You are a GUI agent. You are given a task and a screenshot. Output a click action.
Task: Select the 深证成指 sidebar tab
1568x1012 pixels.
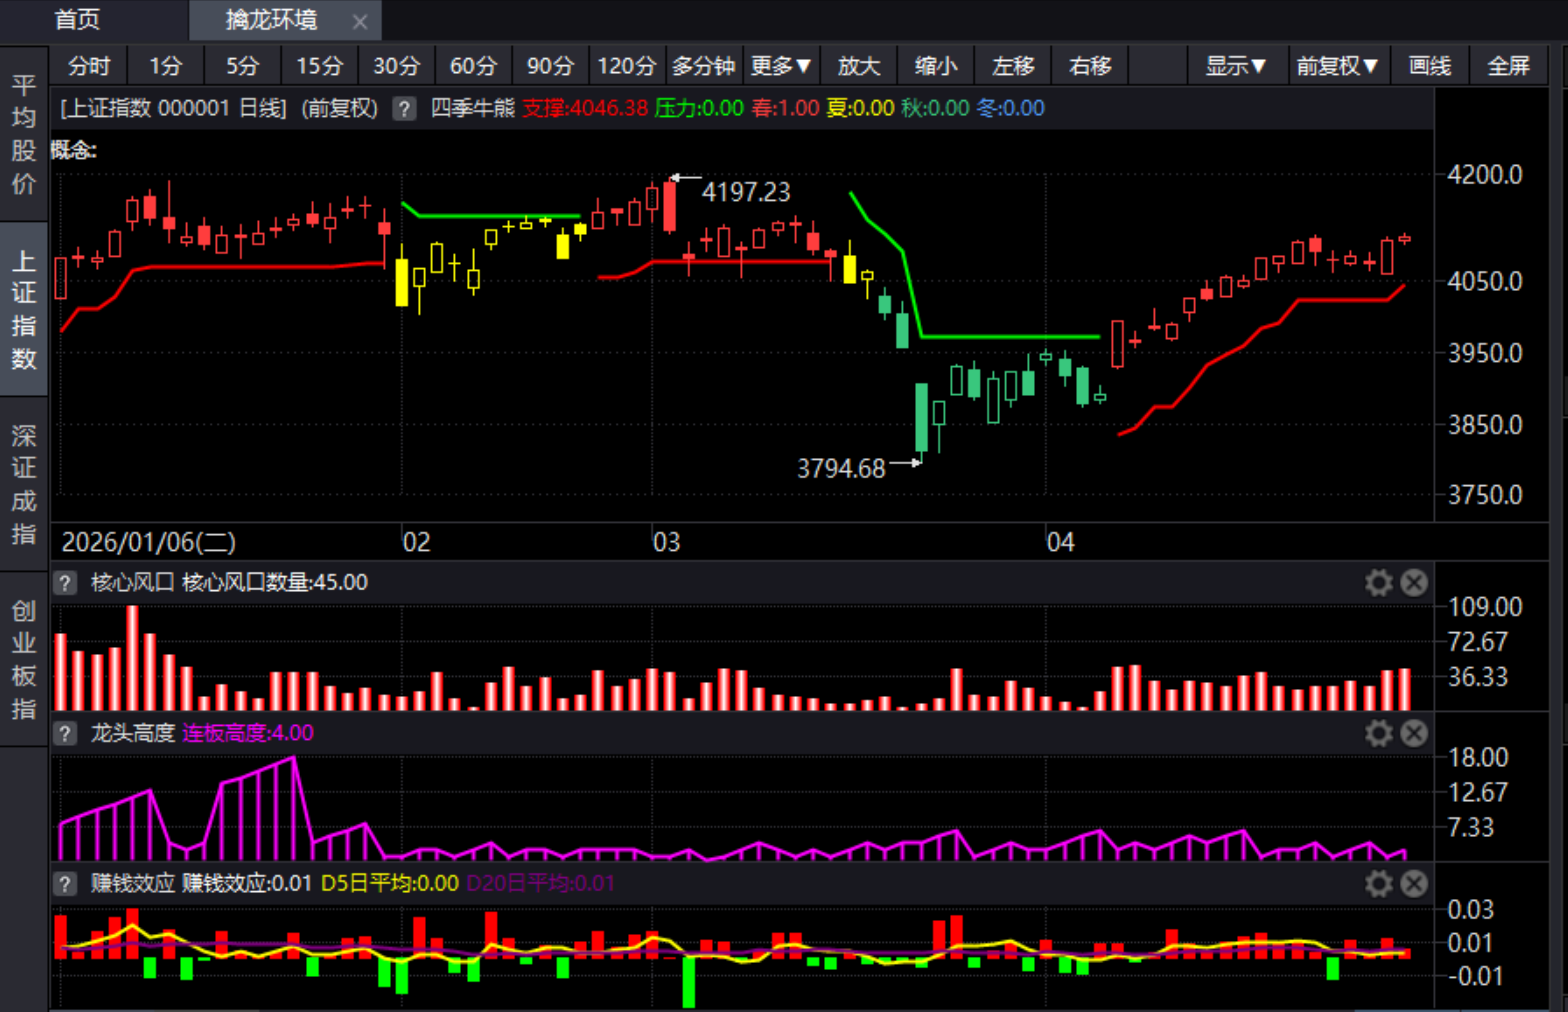click(24, 484)
